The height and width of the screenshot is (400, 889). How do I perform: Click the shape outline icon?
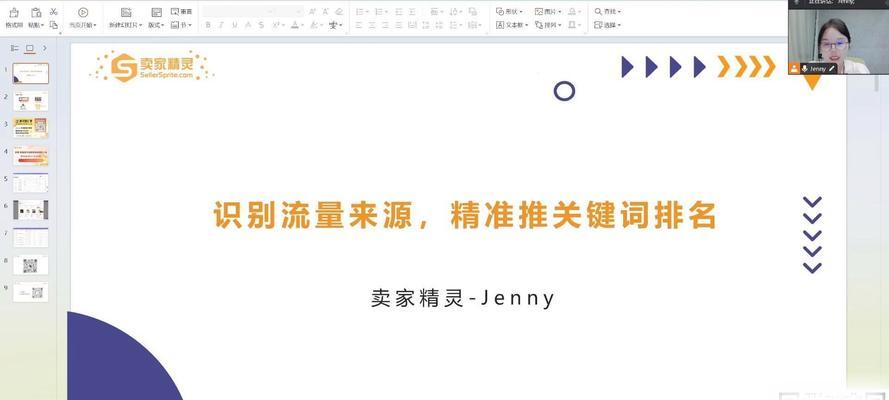[x=574, y=25]
